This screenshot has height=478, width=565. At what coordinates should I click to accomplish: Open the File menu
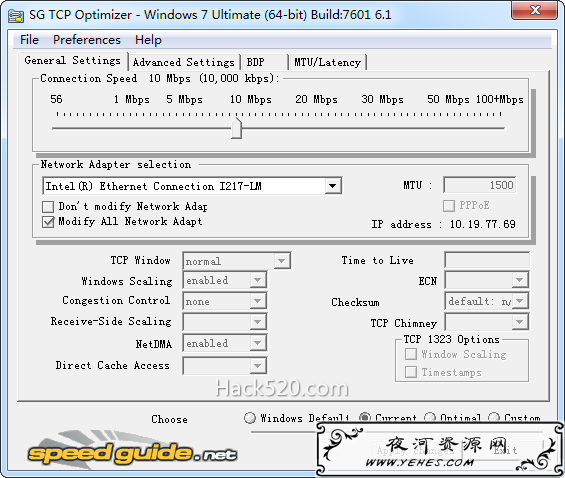[x=29, y=40]
